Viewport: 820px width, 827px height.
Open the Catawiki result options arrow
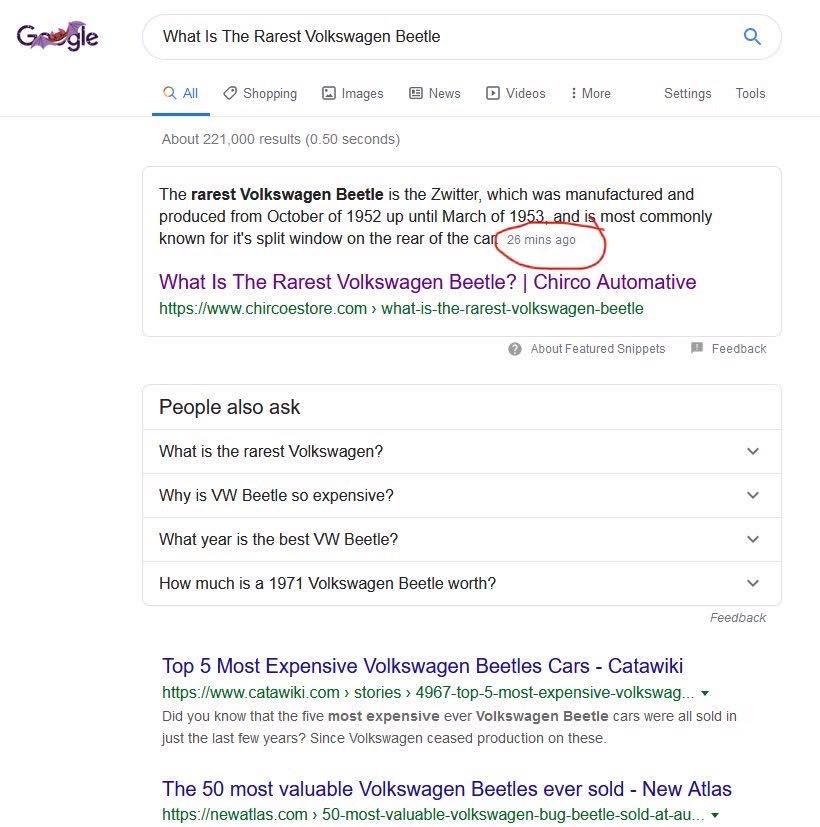click(x=705, y=693)
